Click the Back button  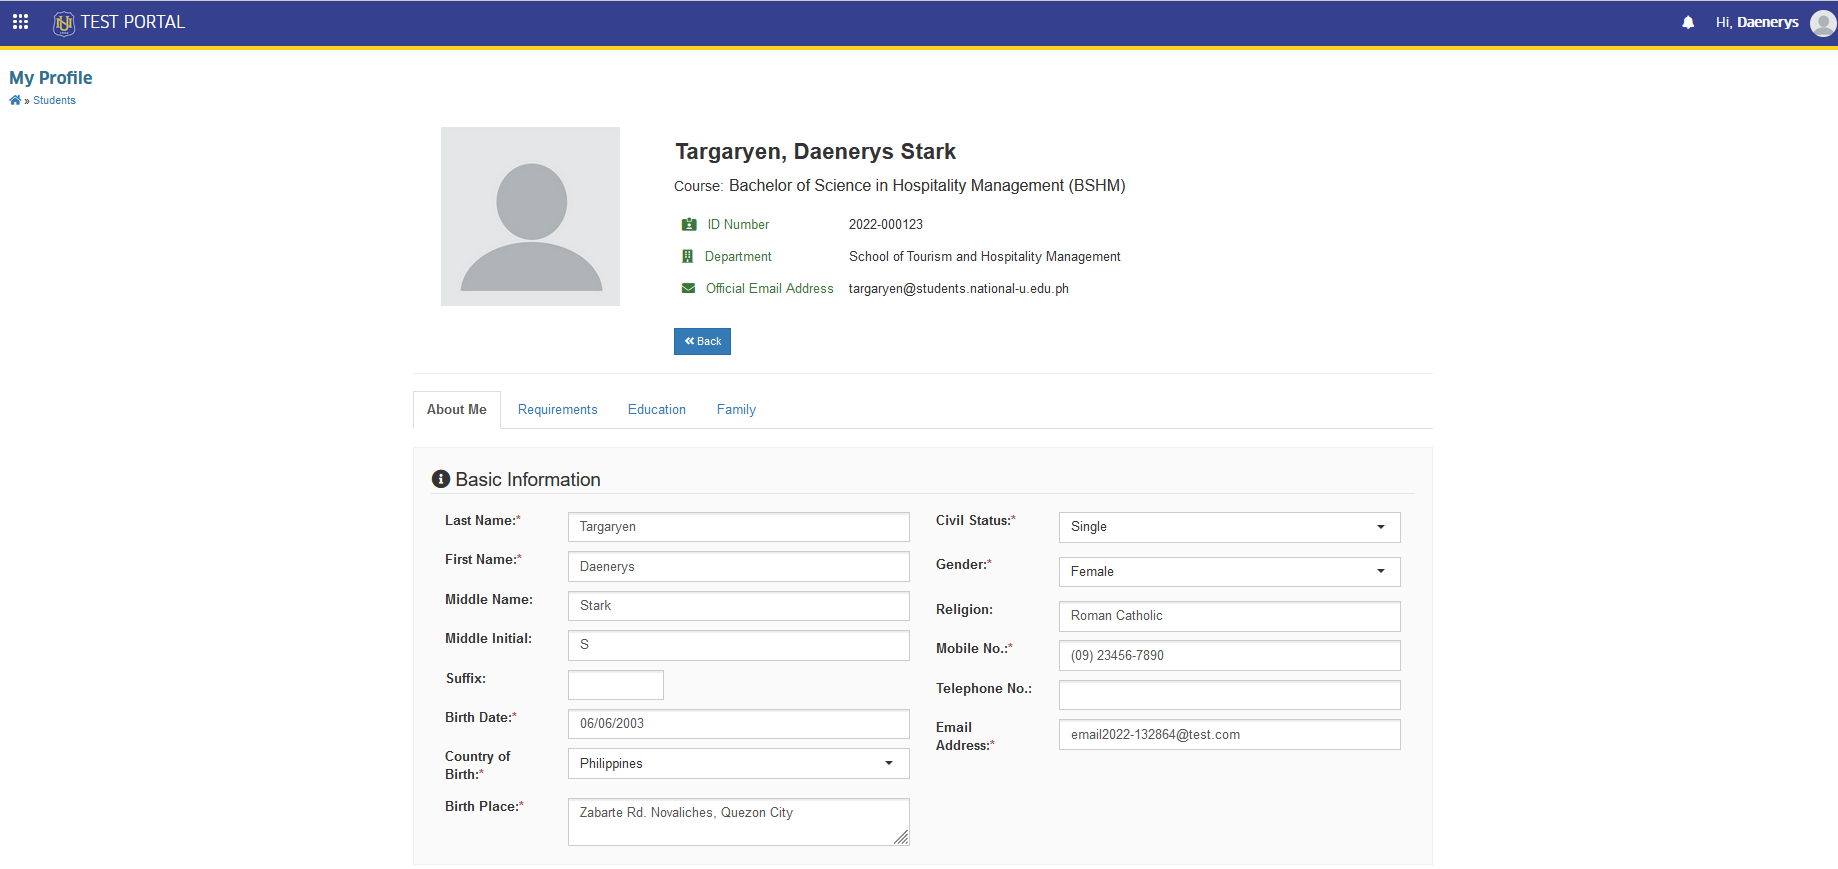[702, 341]
